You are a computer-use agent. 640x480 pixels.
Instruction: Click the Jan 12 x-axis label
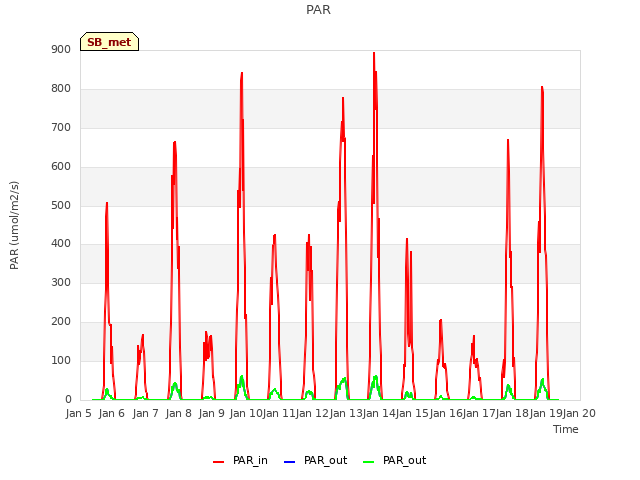[312, 413]
